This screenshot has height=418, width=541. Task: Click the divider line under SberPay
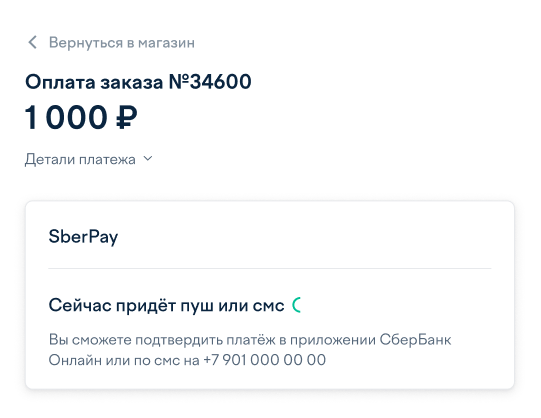pyautogui.click(x=269, y=268)
